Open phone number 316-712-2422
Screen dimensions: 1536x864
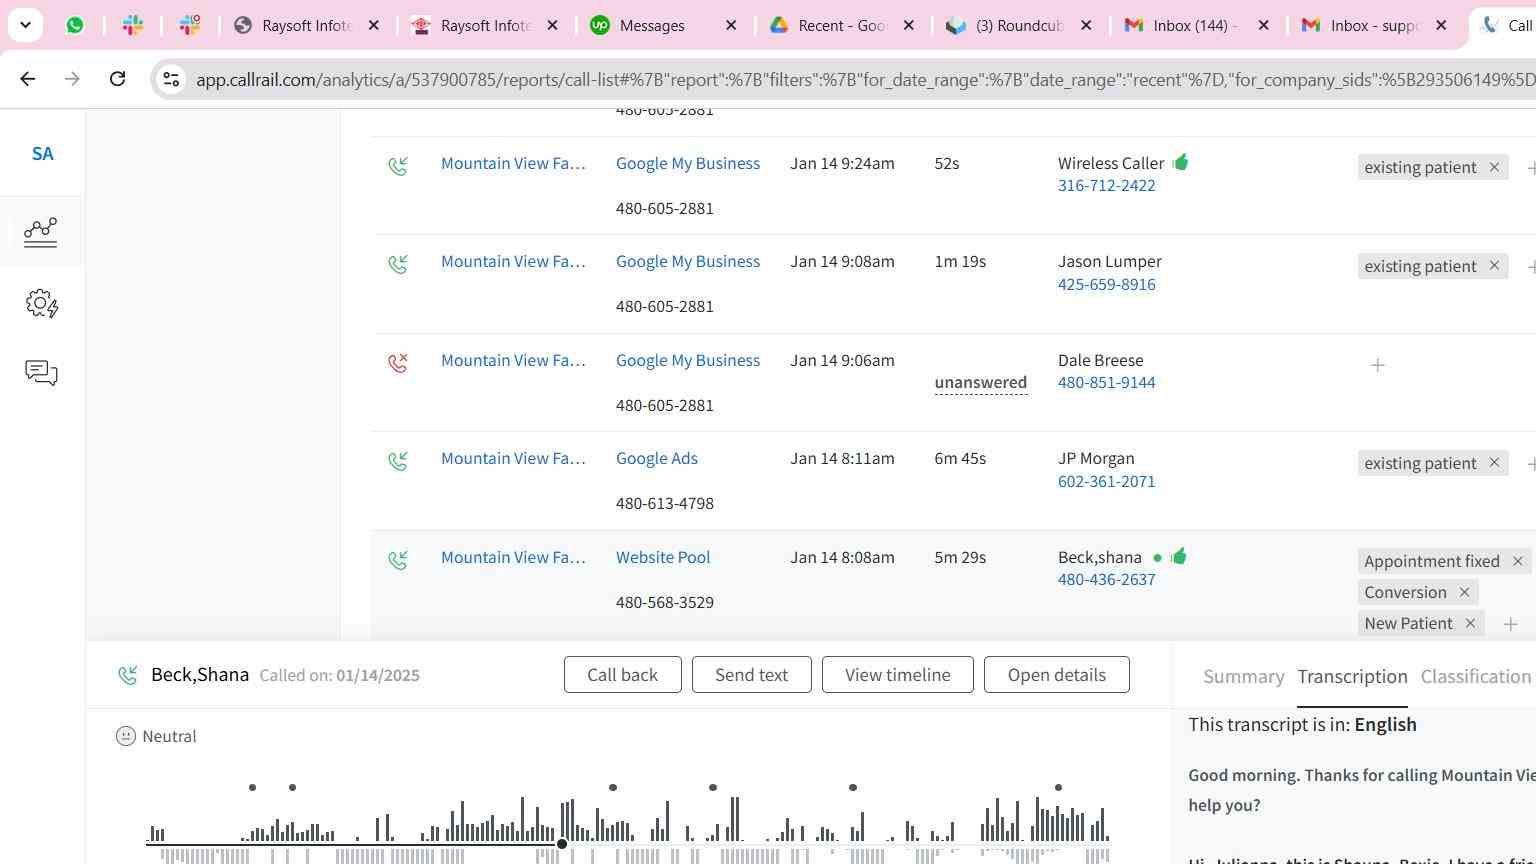pyautogui.click(x=1107, y=185)
